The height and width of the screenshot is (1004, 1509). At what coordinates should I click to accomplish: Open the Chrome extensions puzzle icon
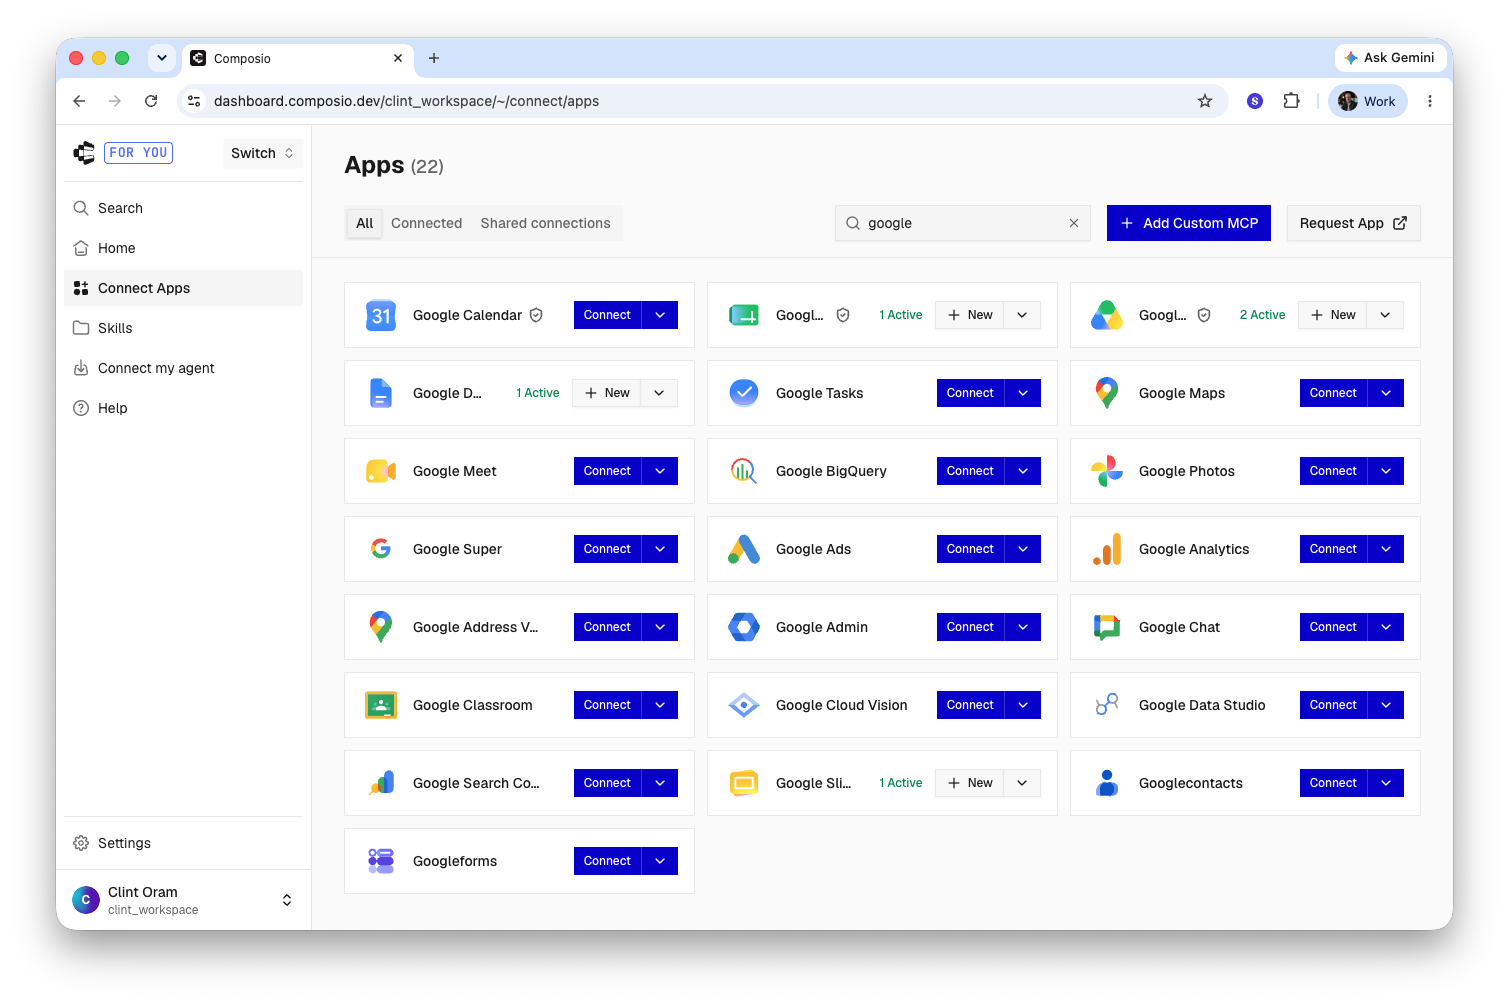1291,101
